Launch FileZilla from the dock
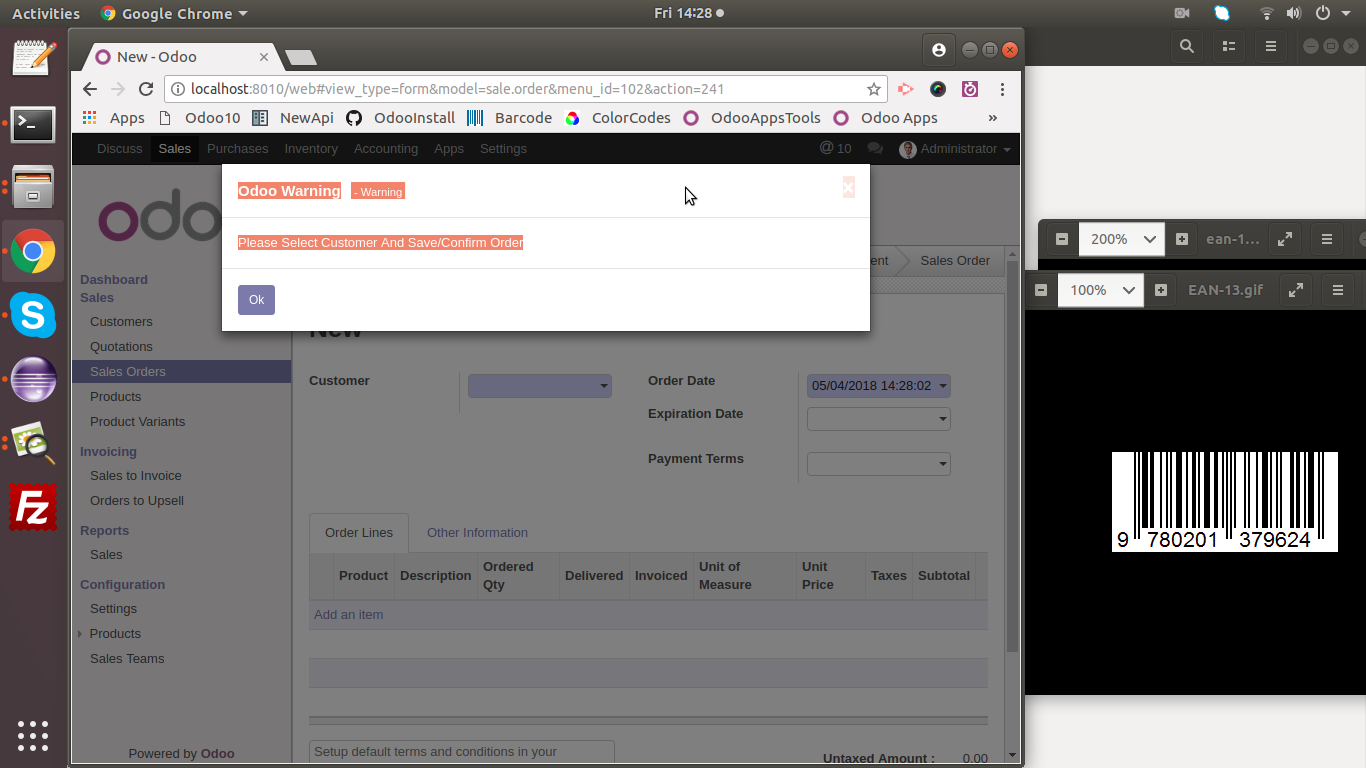The image size is (1366, 768). [x=33, y=507]
